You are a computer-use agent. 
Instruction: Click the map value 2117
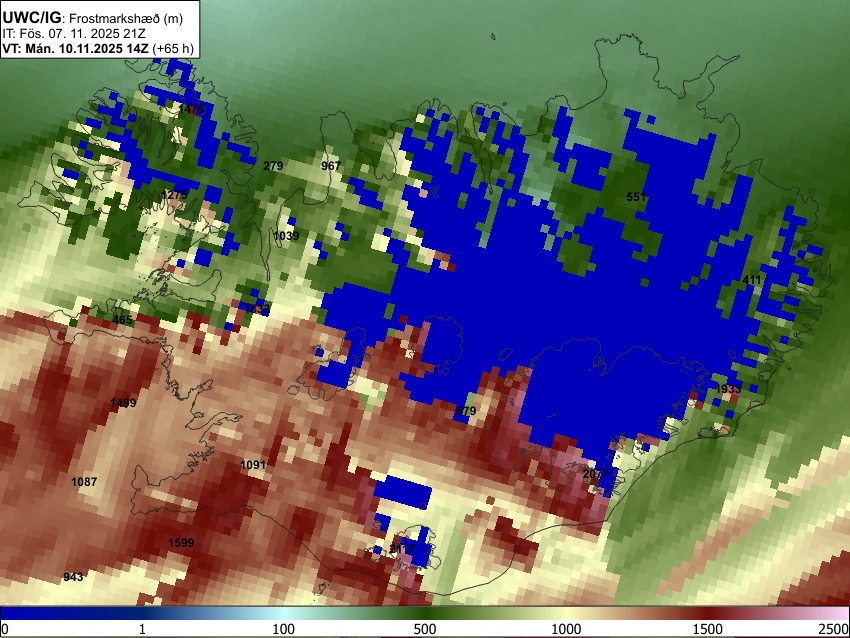tap(402, 549)
